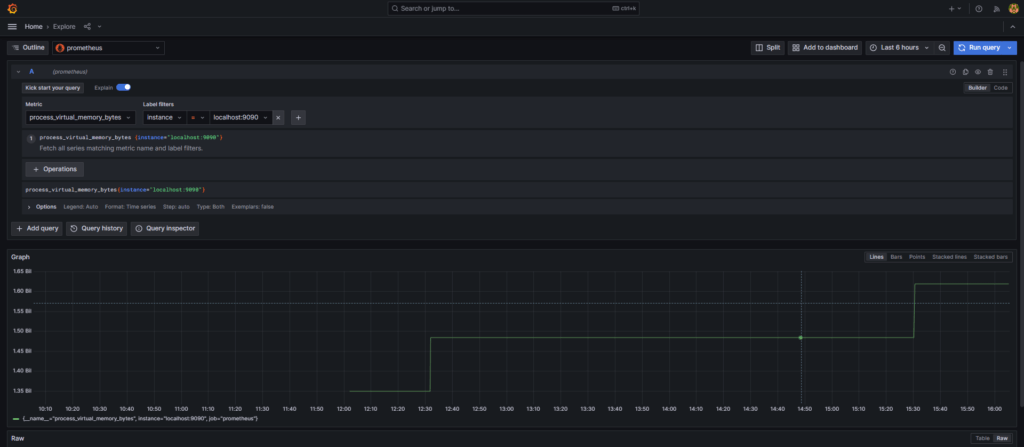Click the Grafana logo
This screenshot has width=1024, height=447.
(12, 8)
